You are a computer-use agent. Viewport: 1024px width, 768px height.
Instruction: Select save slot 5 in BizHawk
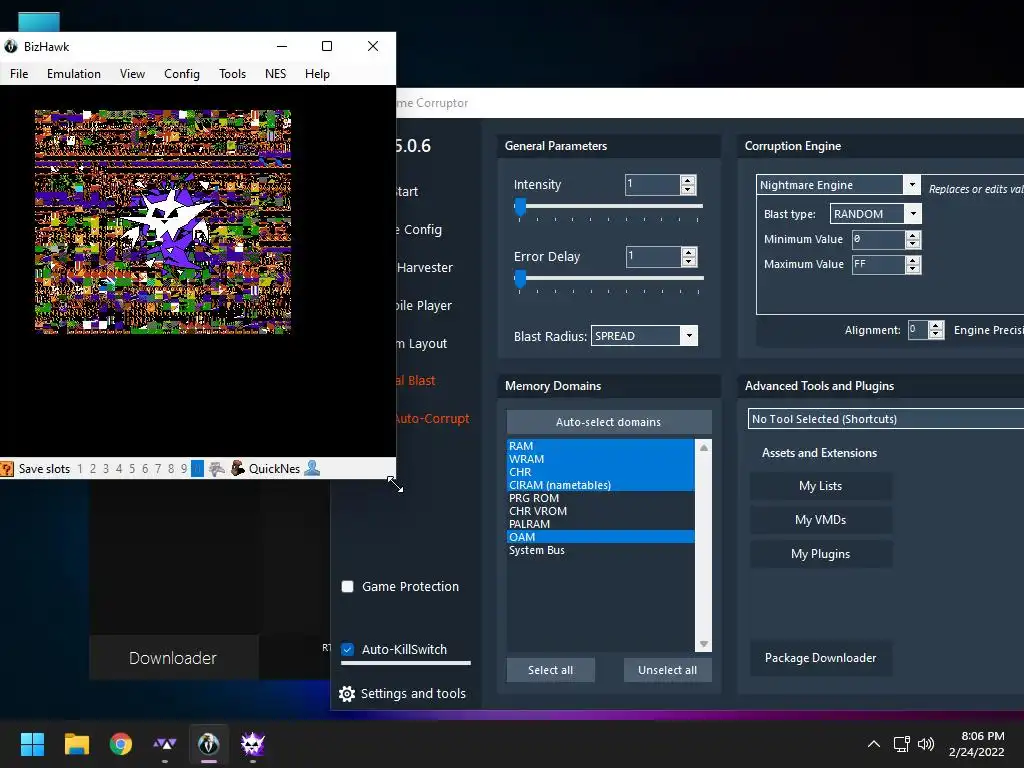tap(132, 469)
